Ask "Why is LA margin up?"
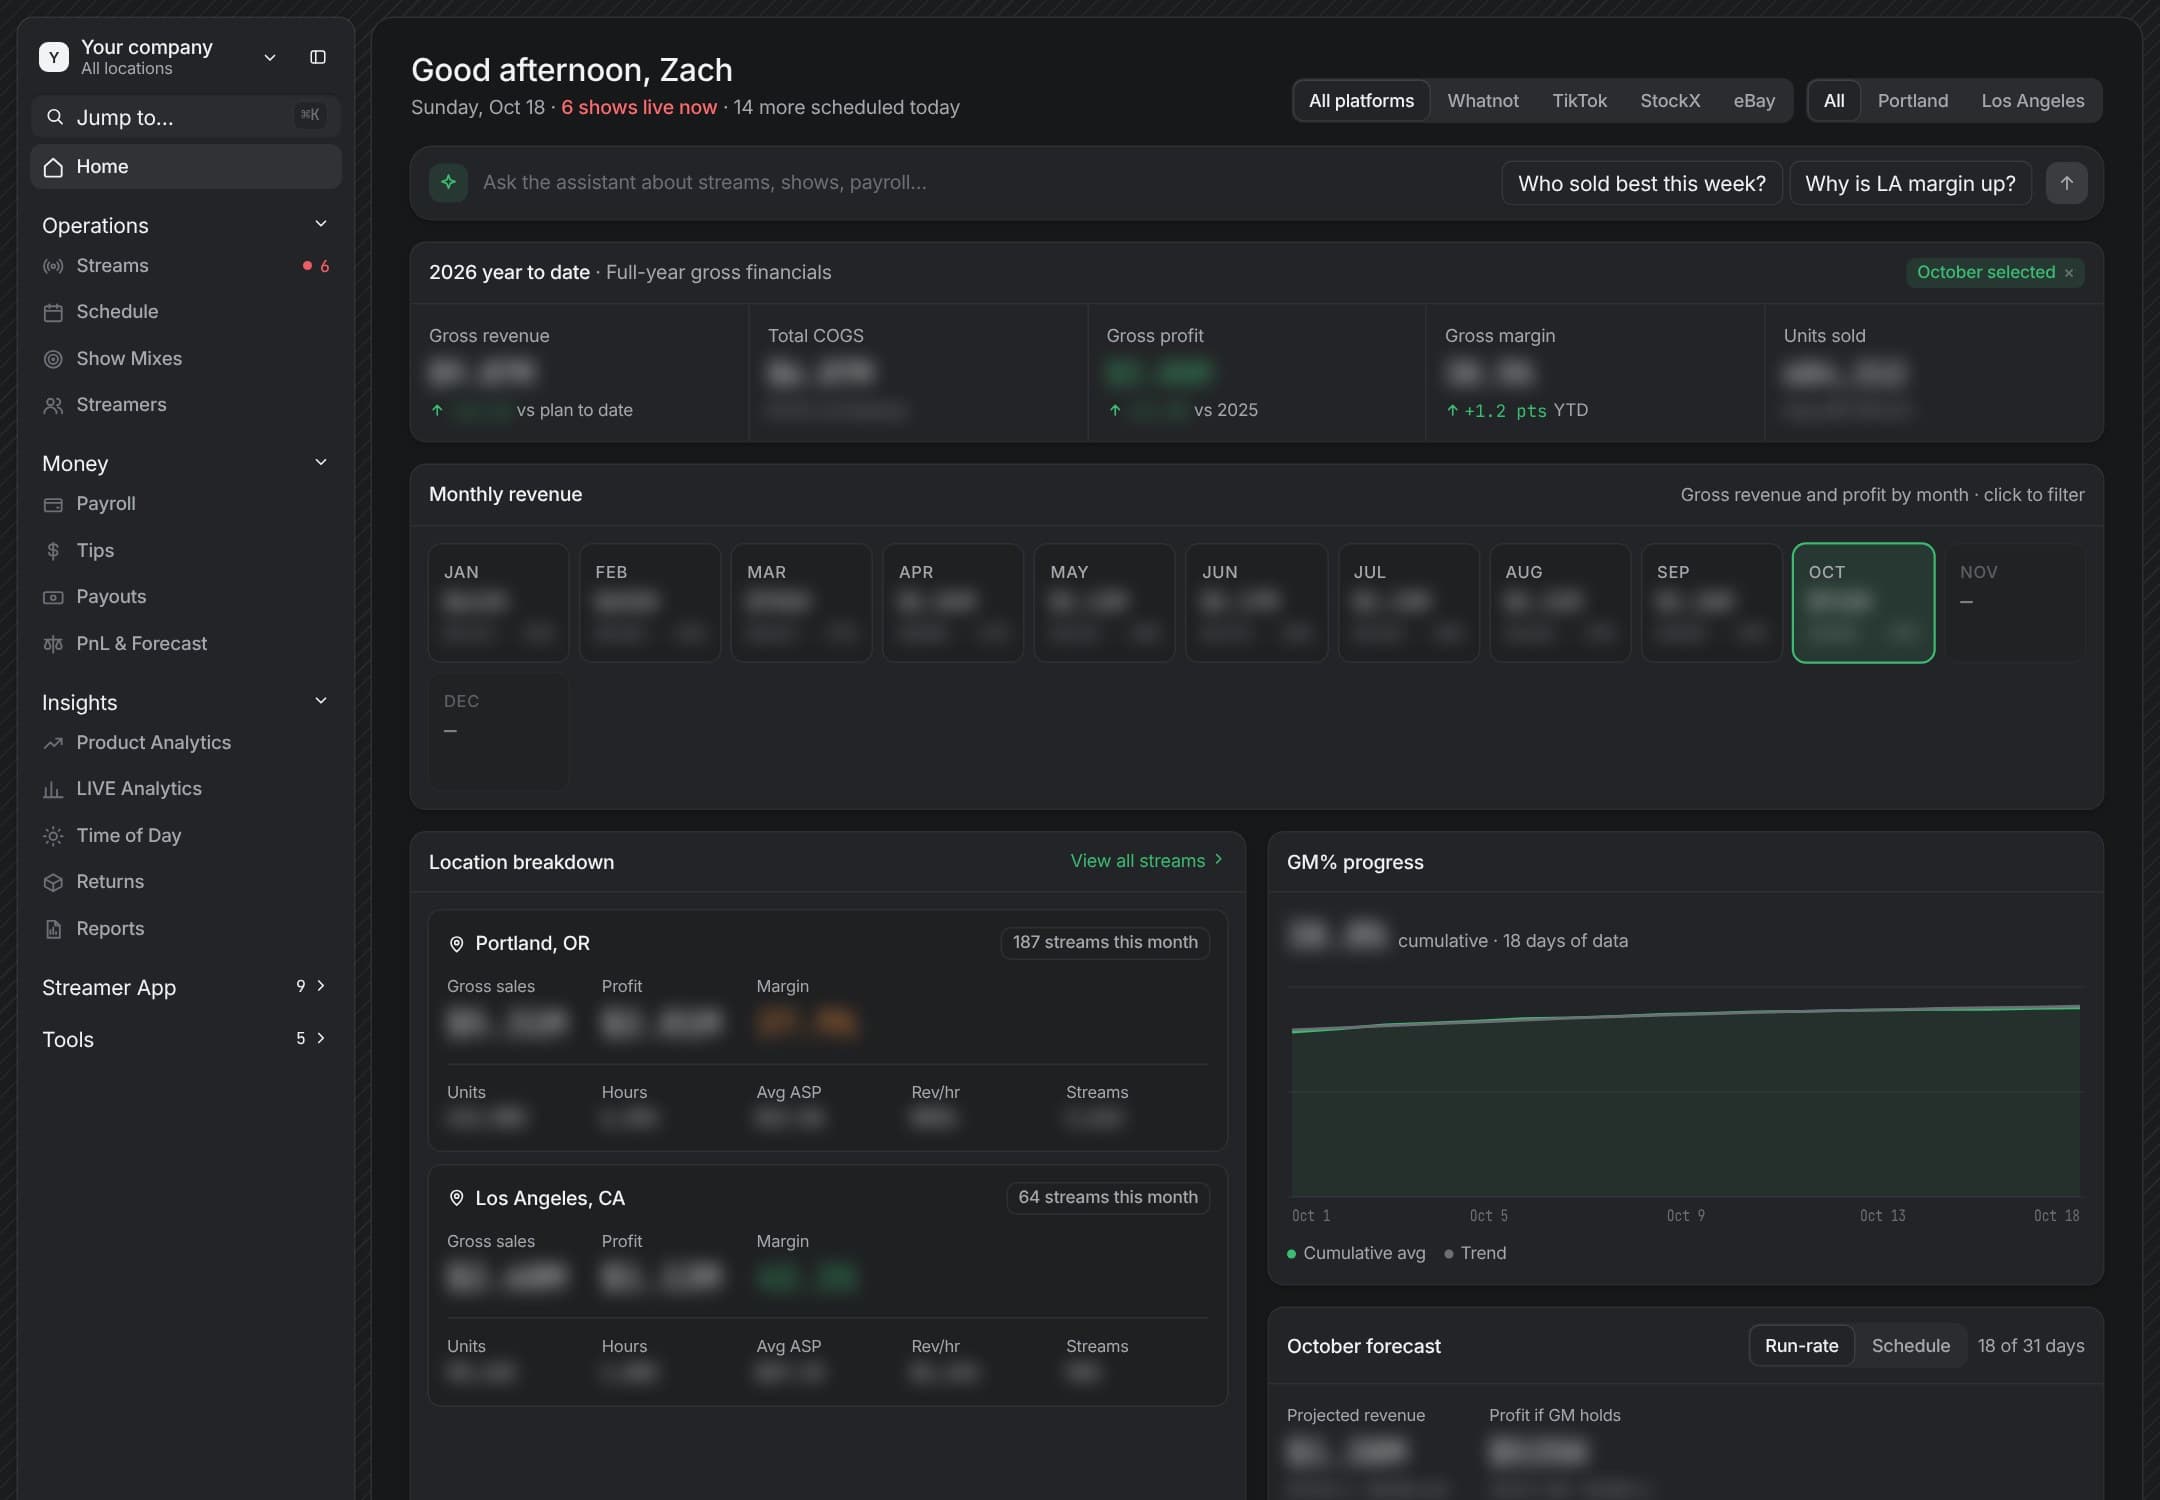Screen dimensions: 2160x1500 [1910, 183]
